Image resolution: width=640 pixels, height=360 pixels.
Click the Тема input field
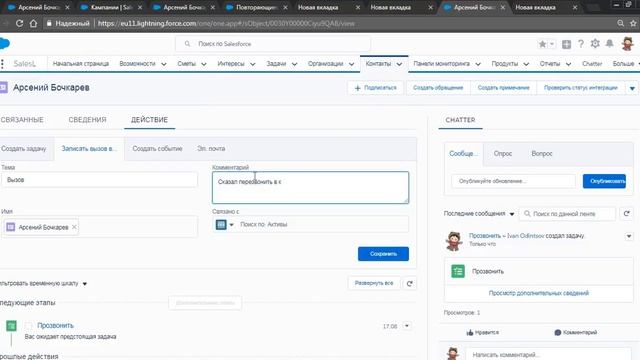point(99,180)
